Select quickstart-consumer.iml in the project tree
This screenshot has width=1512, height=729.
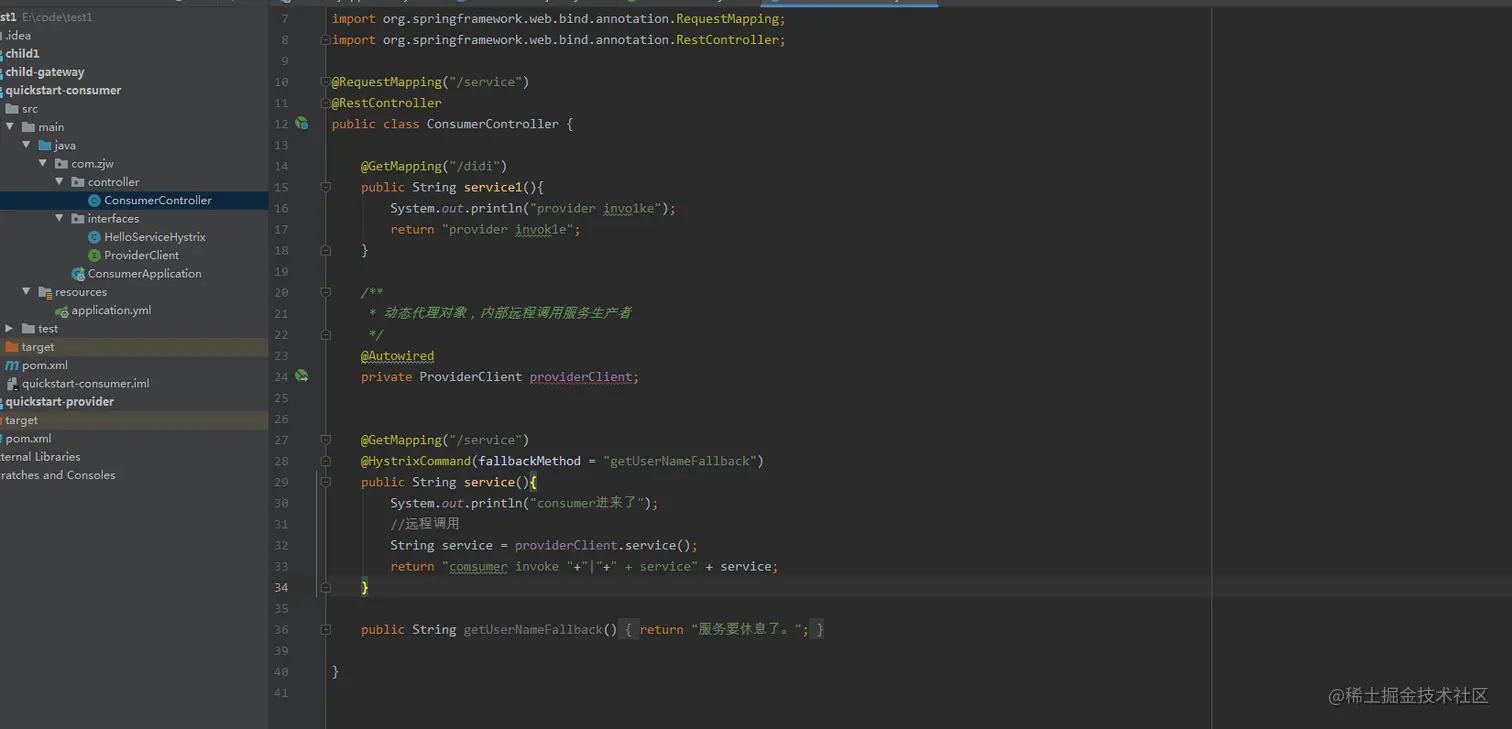[x=86, y=383]
